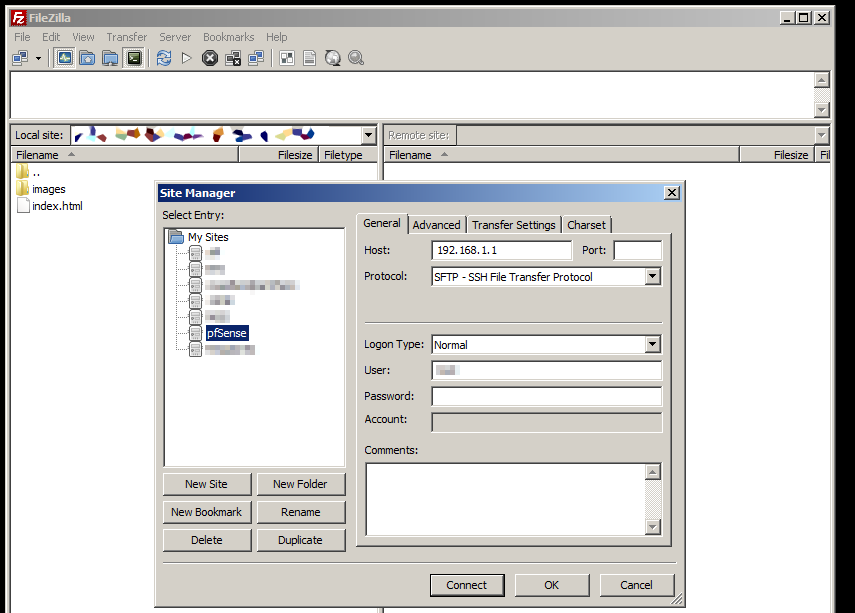Open the Help menu

point(276,37)
